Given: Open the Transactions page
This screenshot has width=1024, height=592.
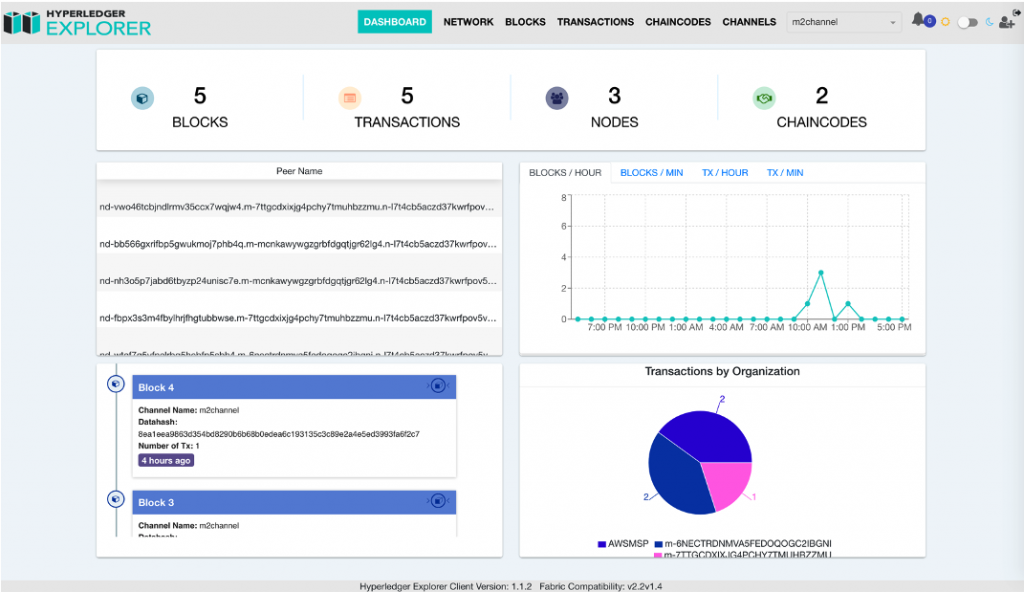Looking at the screenshot, I should [595, 22].
